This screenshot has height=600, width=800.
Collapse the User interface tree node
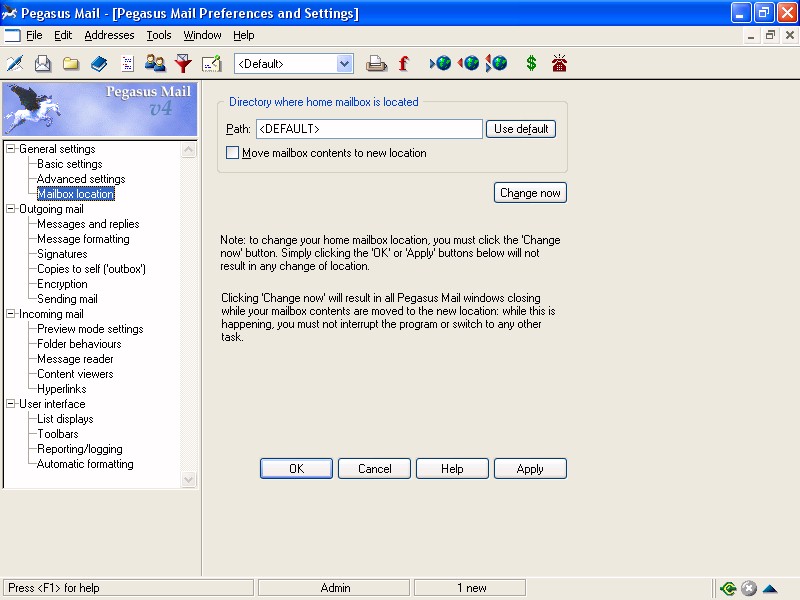11,404
